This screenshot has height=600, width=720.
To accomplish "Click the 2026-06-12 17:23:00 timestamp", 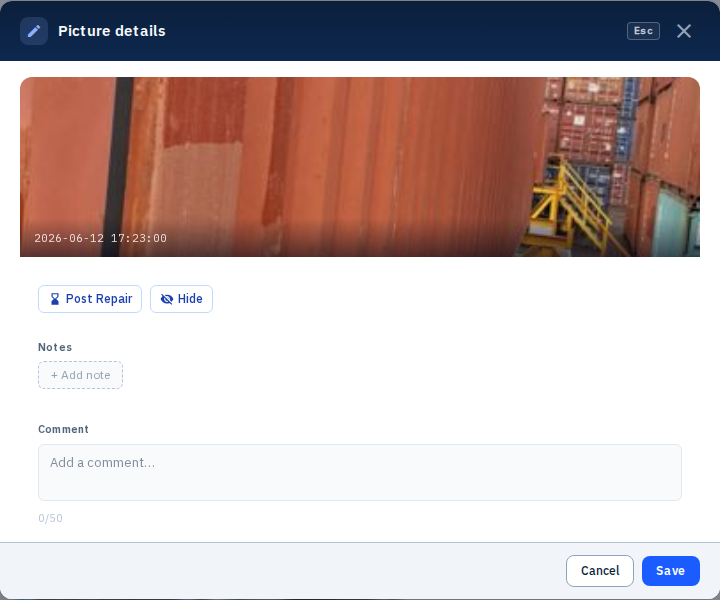I will coord(101,238).
